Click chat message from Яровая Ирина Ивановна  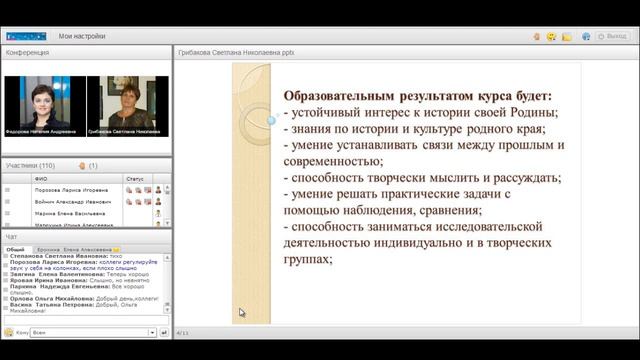pos(80,281)
